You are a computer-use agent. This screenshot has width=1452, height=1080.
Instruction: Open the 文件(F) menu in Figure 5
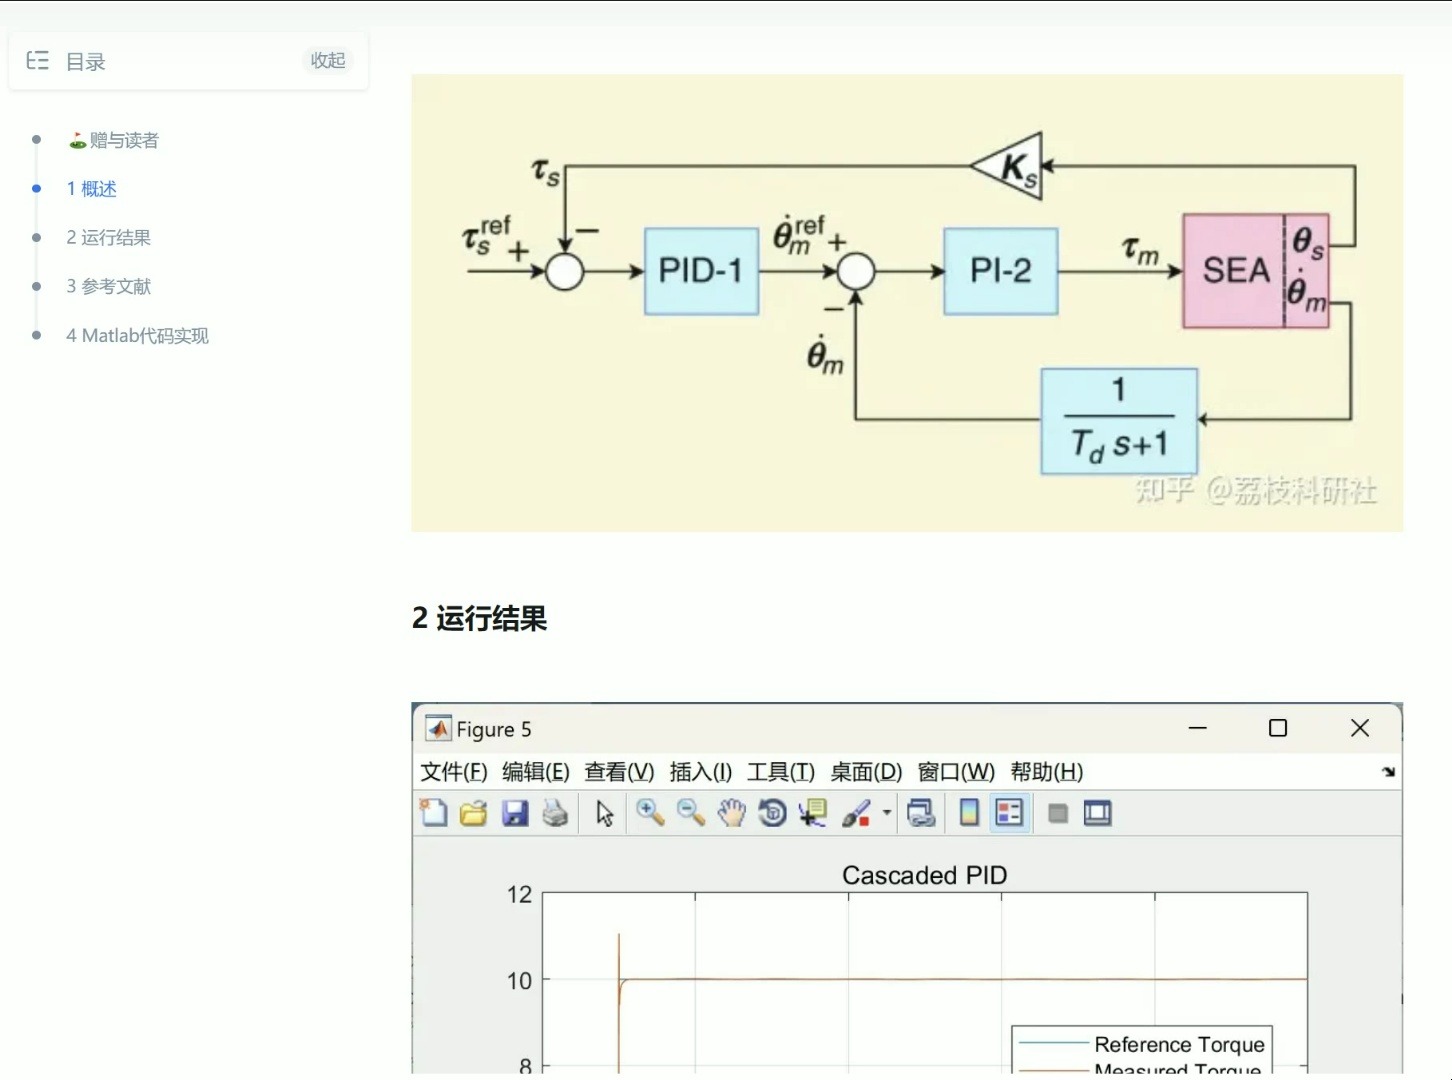tap(454, 772)
